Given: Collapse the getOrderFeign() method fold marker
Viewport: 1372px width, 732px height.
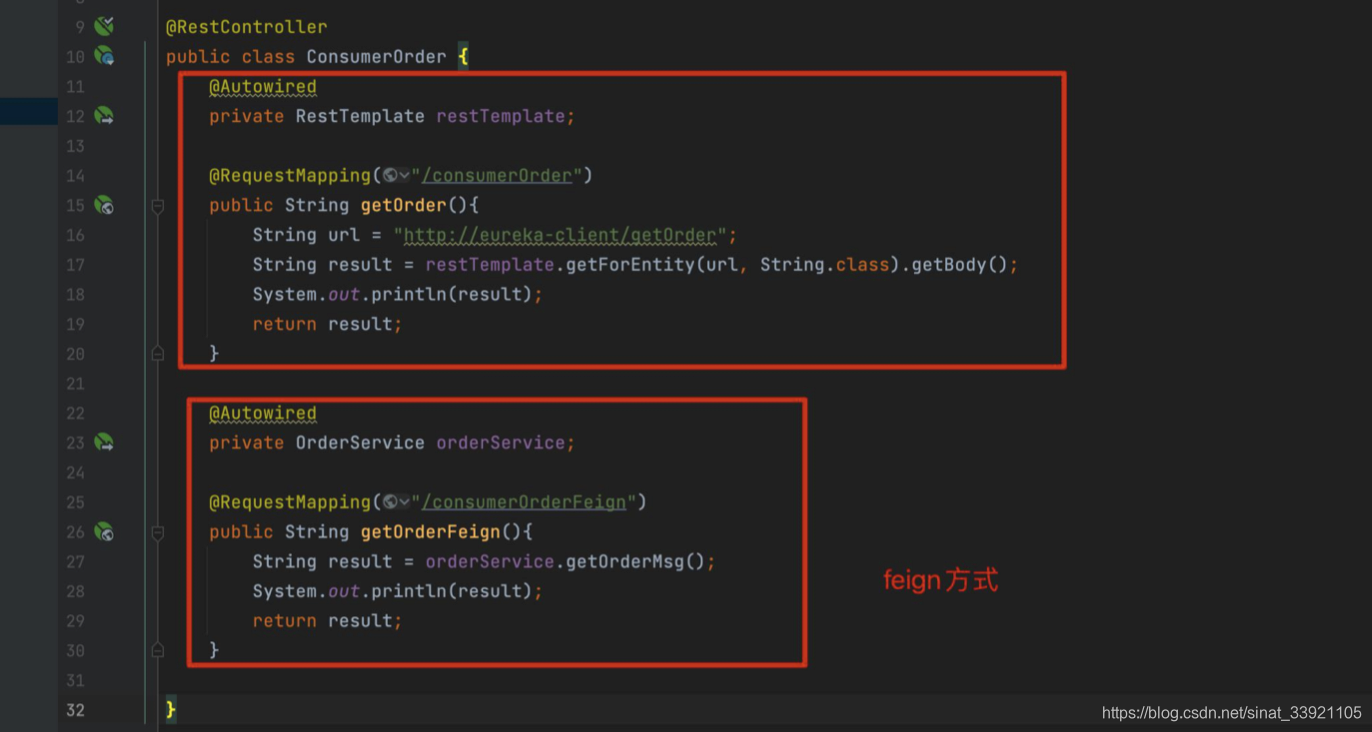Looking at the screenshot, I should point(157,532).
